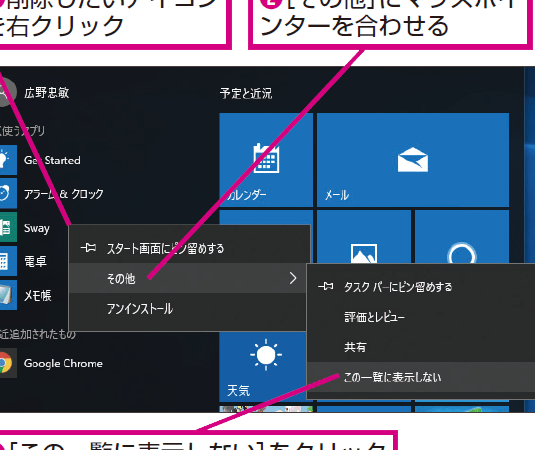
Task: Click the Google Chrome name text
Action: click(63, 363)
